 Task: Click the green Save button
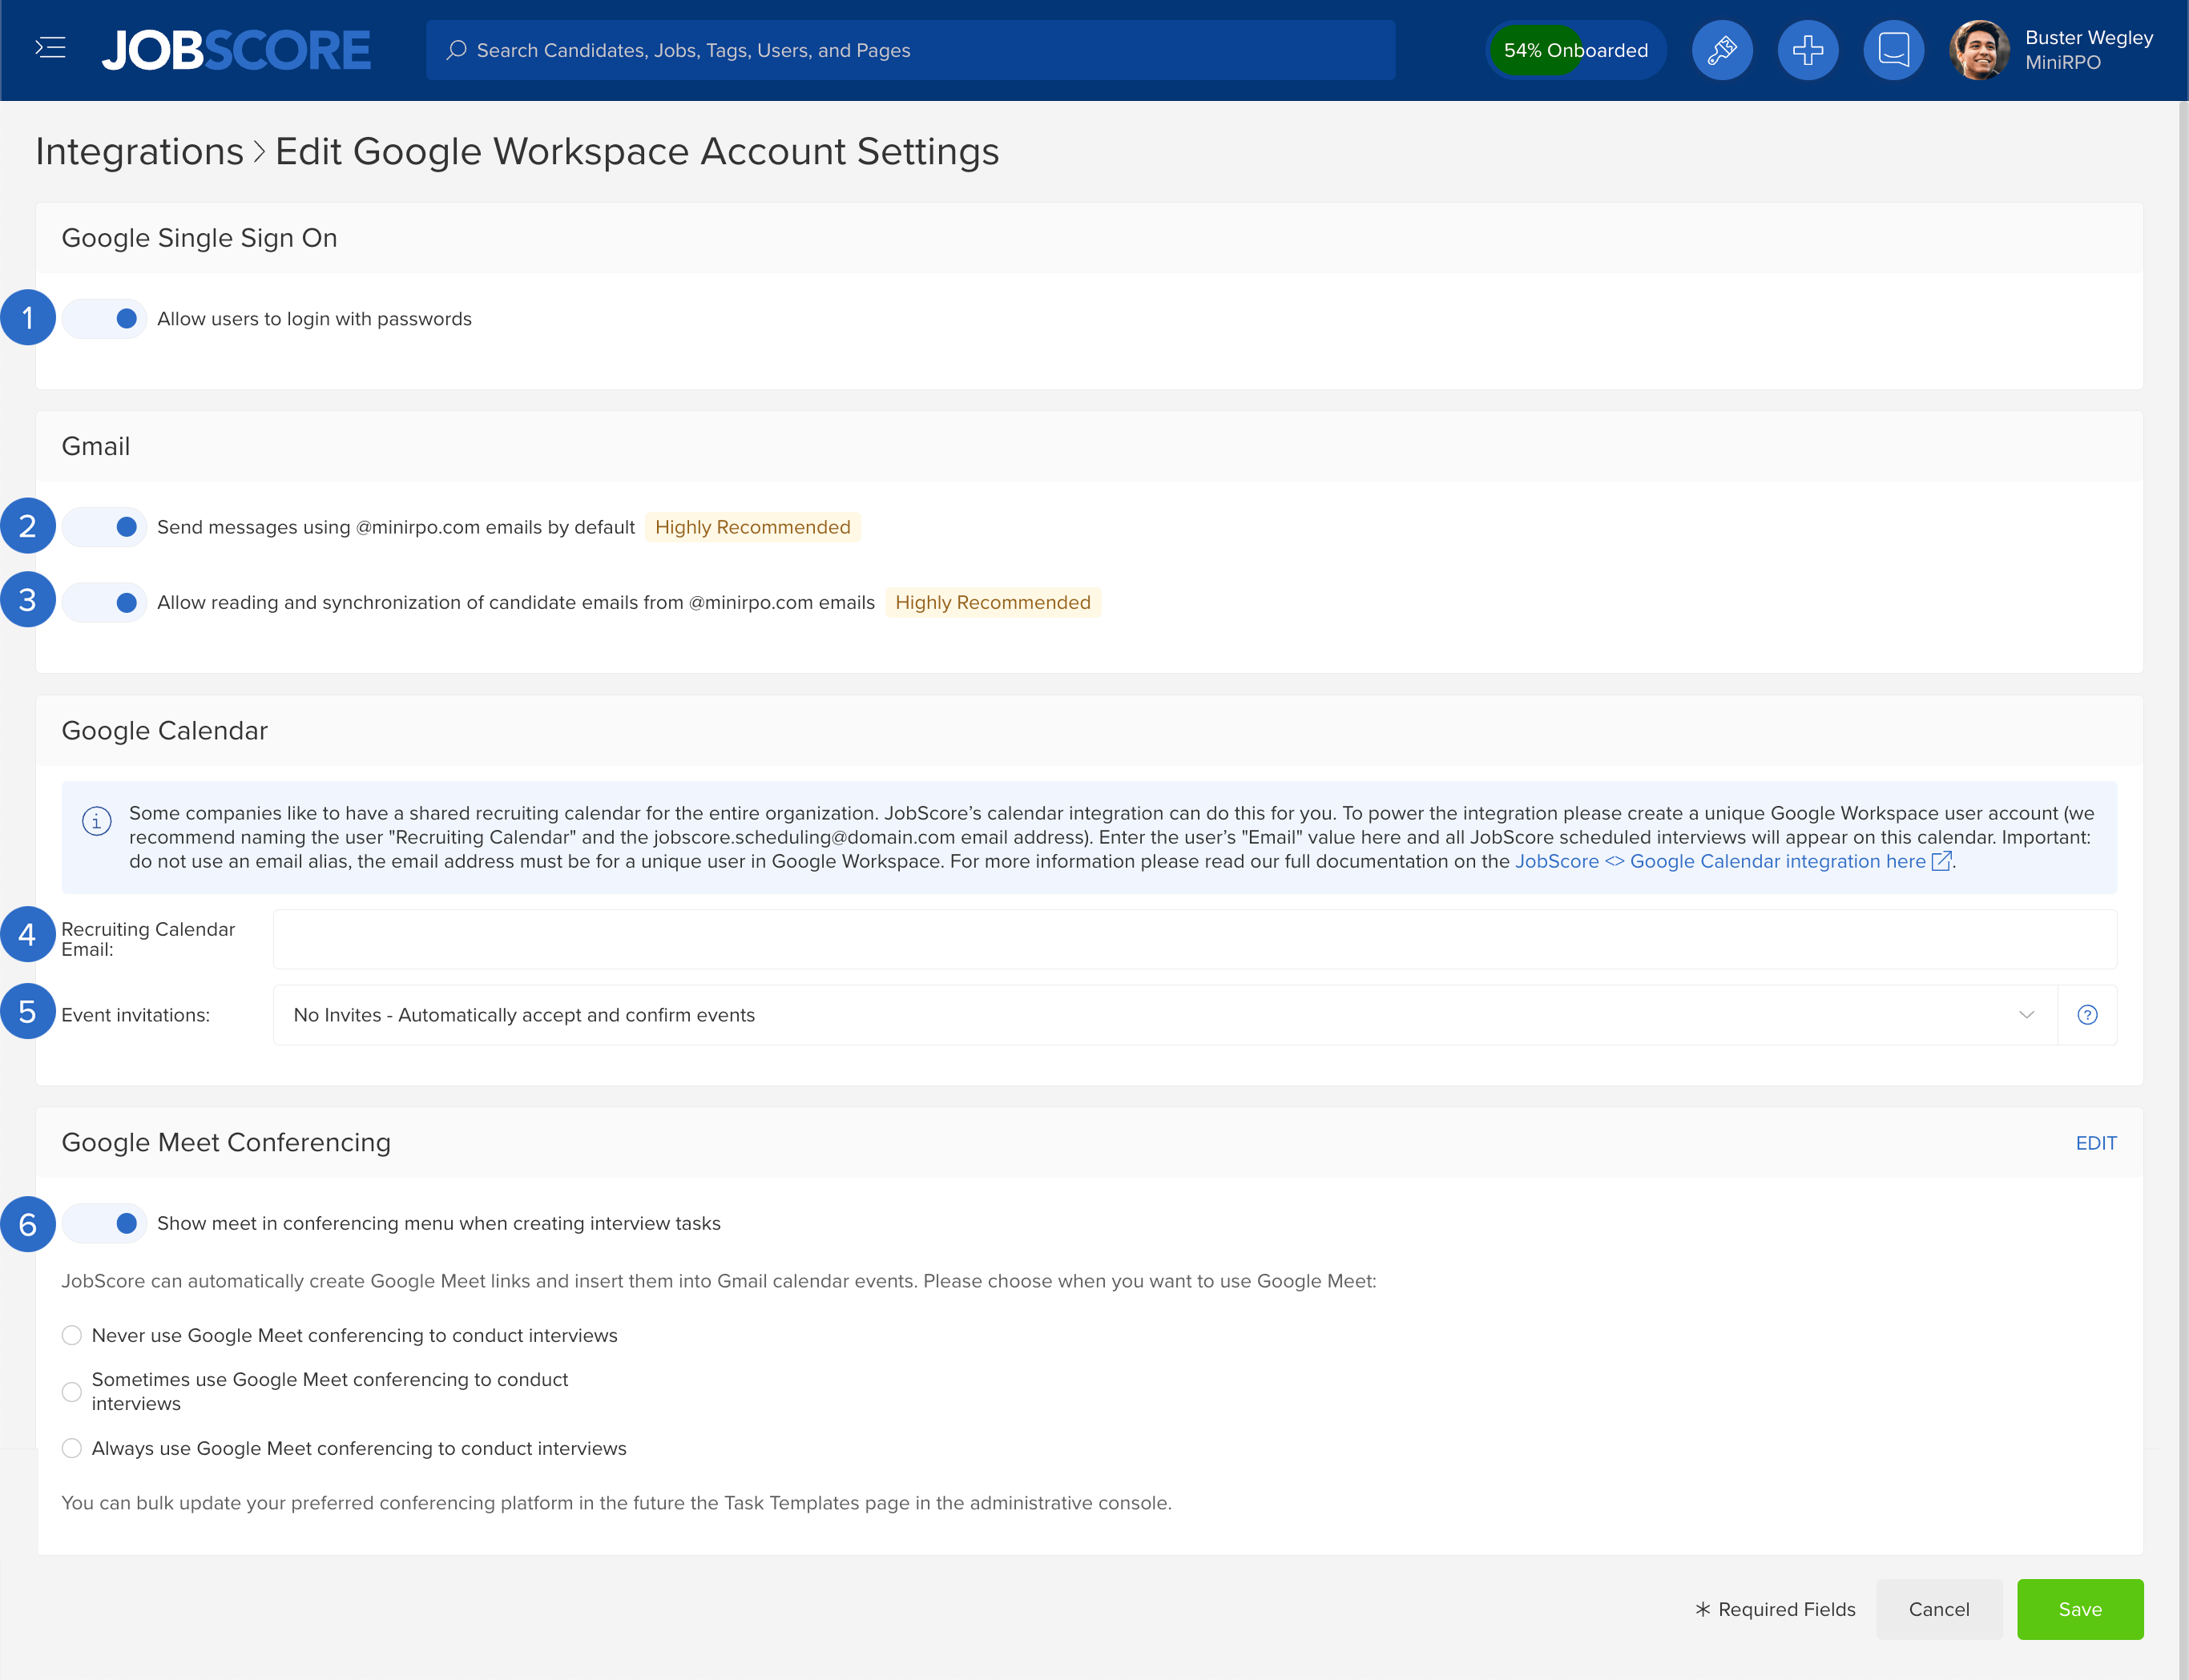(x=2080, y=1609)
